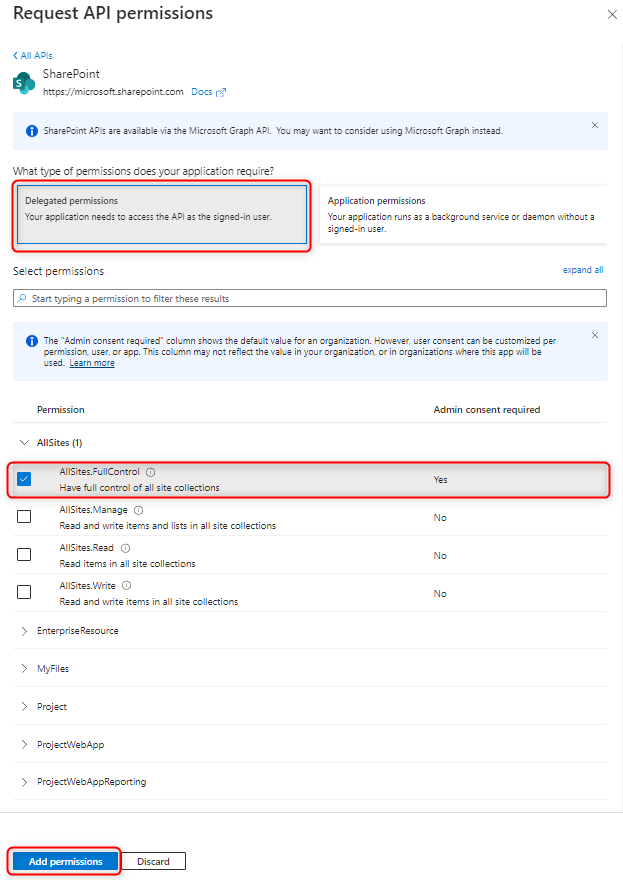Select the Delegated permissions option
This screenshot has width=623, height=880.
[162, 215]
